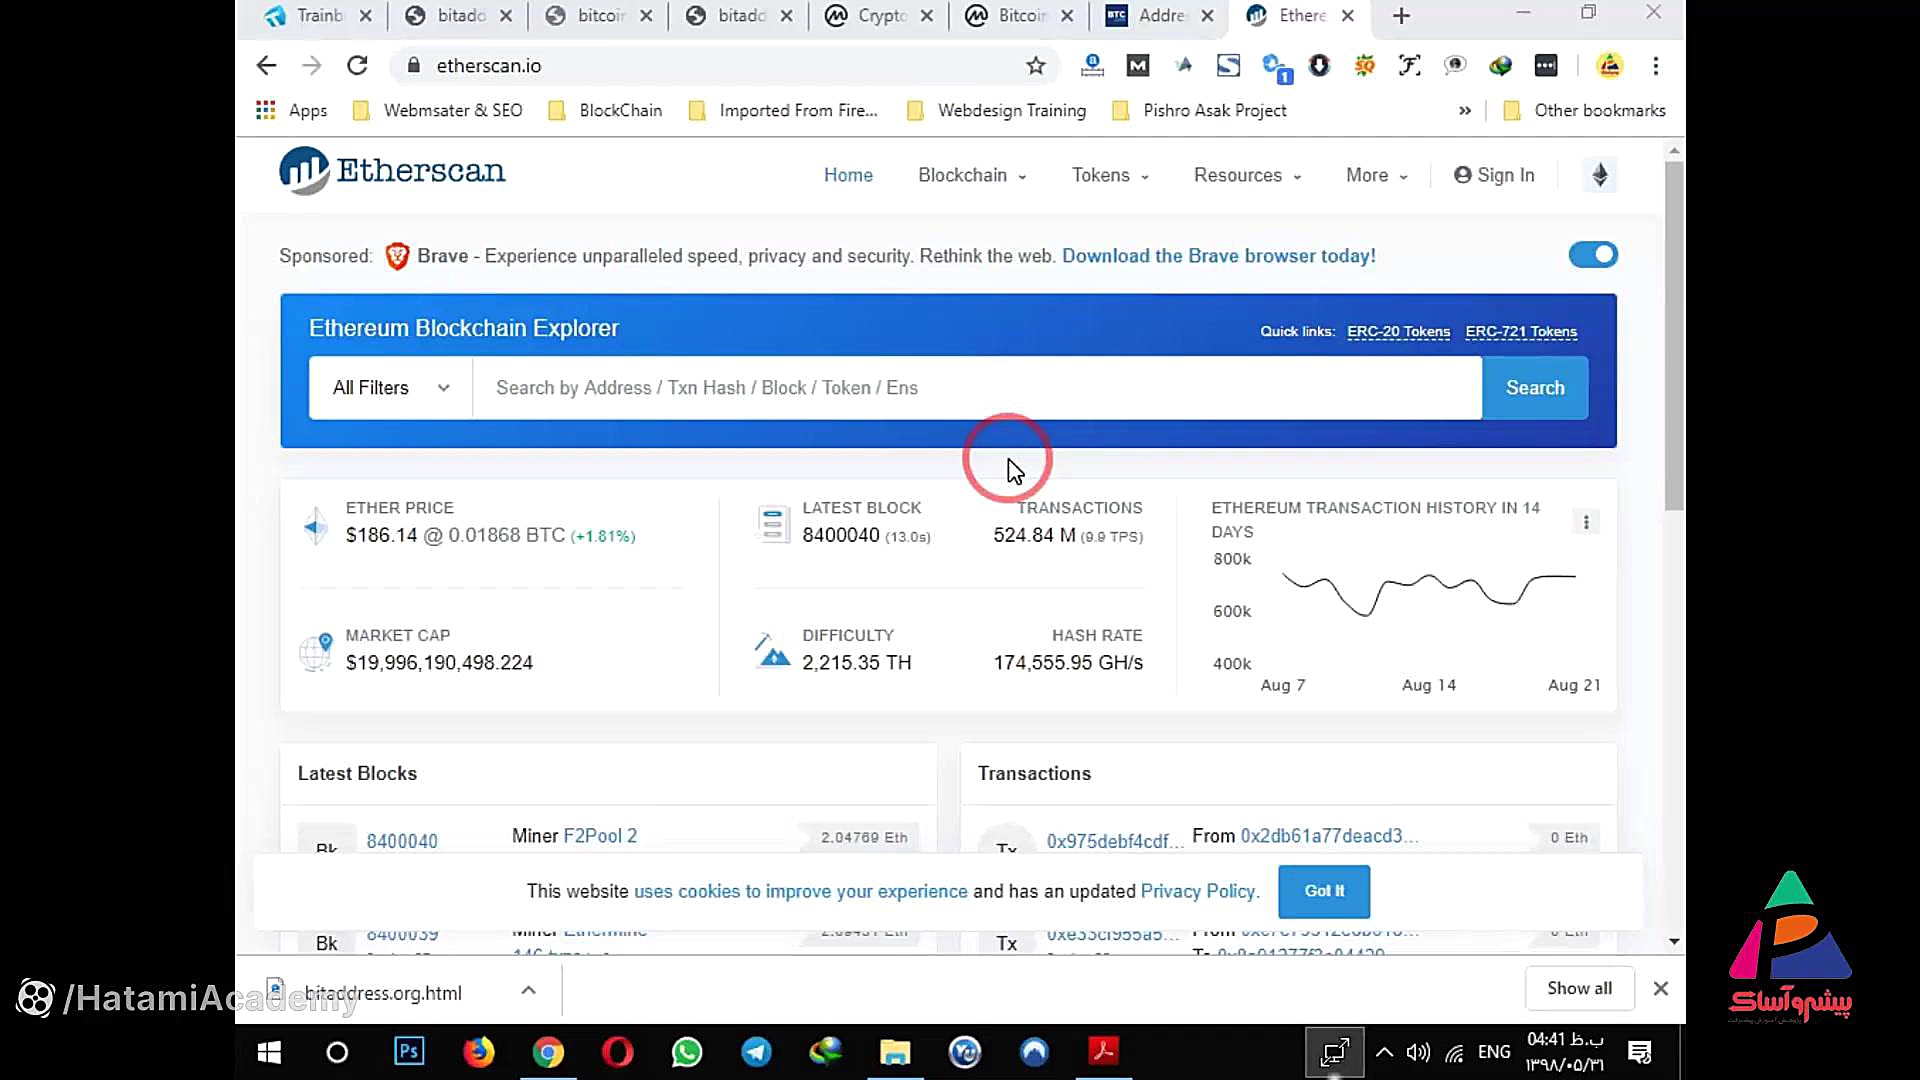Click the browser forward arrow

[x=312, y=66]
